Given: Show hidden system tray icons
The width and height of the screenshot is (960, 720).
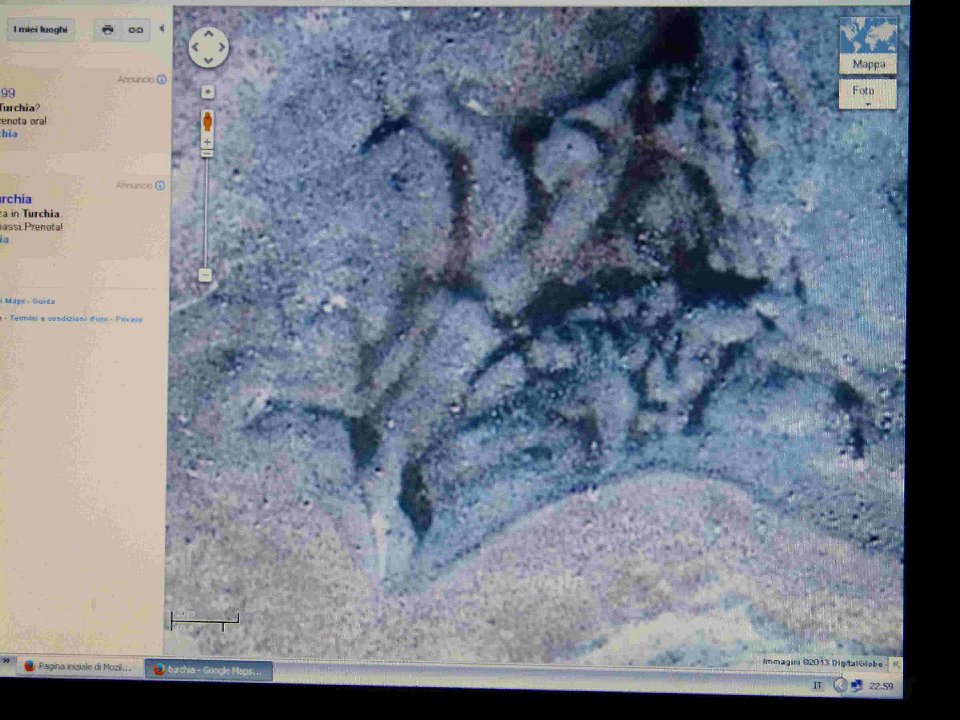Looking at the screenshot, I should [840, 685].
